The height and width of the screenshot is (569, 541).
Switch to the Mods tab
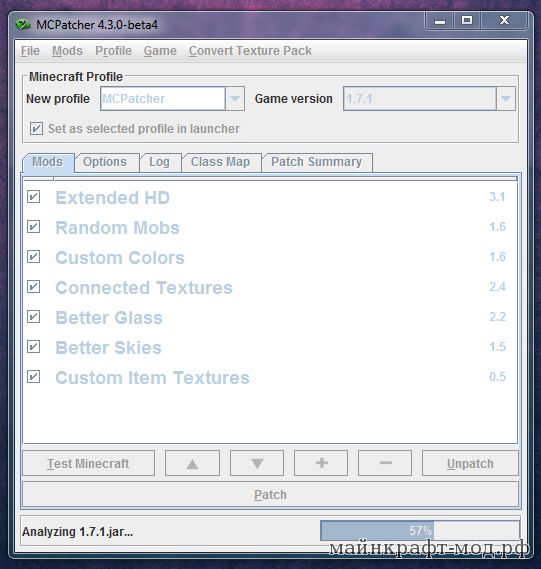[x=48, y=162]
